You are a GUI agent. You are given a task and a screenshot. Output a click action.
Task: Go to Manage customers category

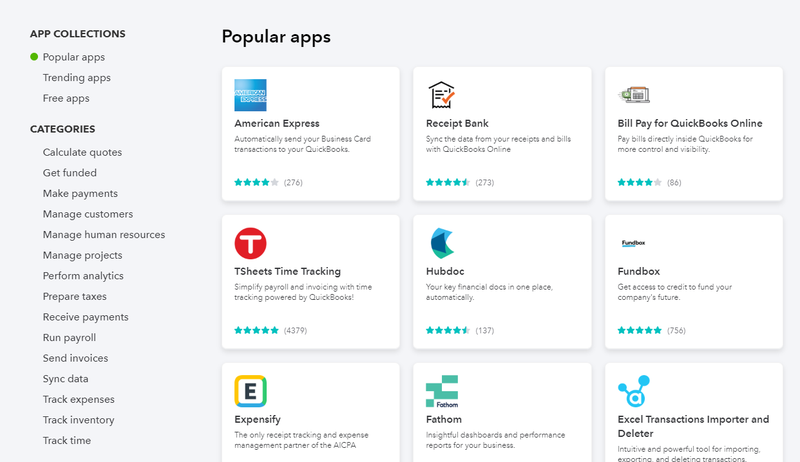pyautogui.click(x=88, y=214)
